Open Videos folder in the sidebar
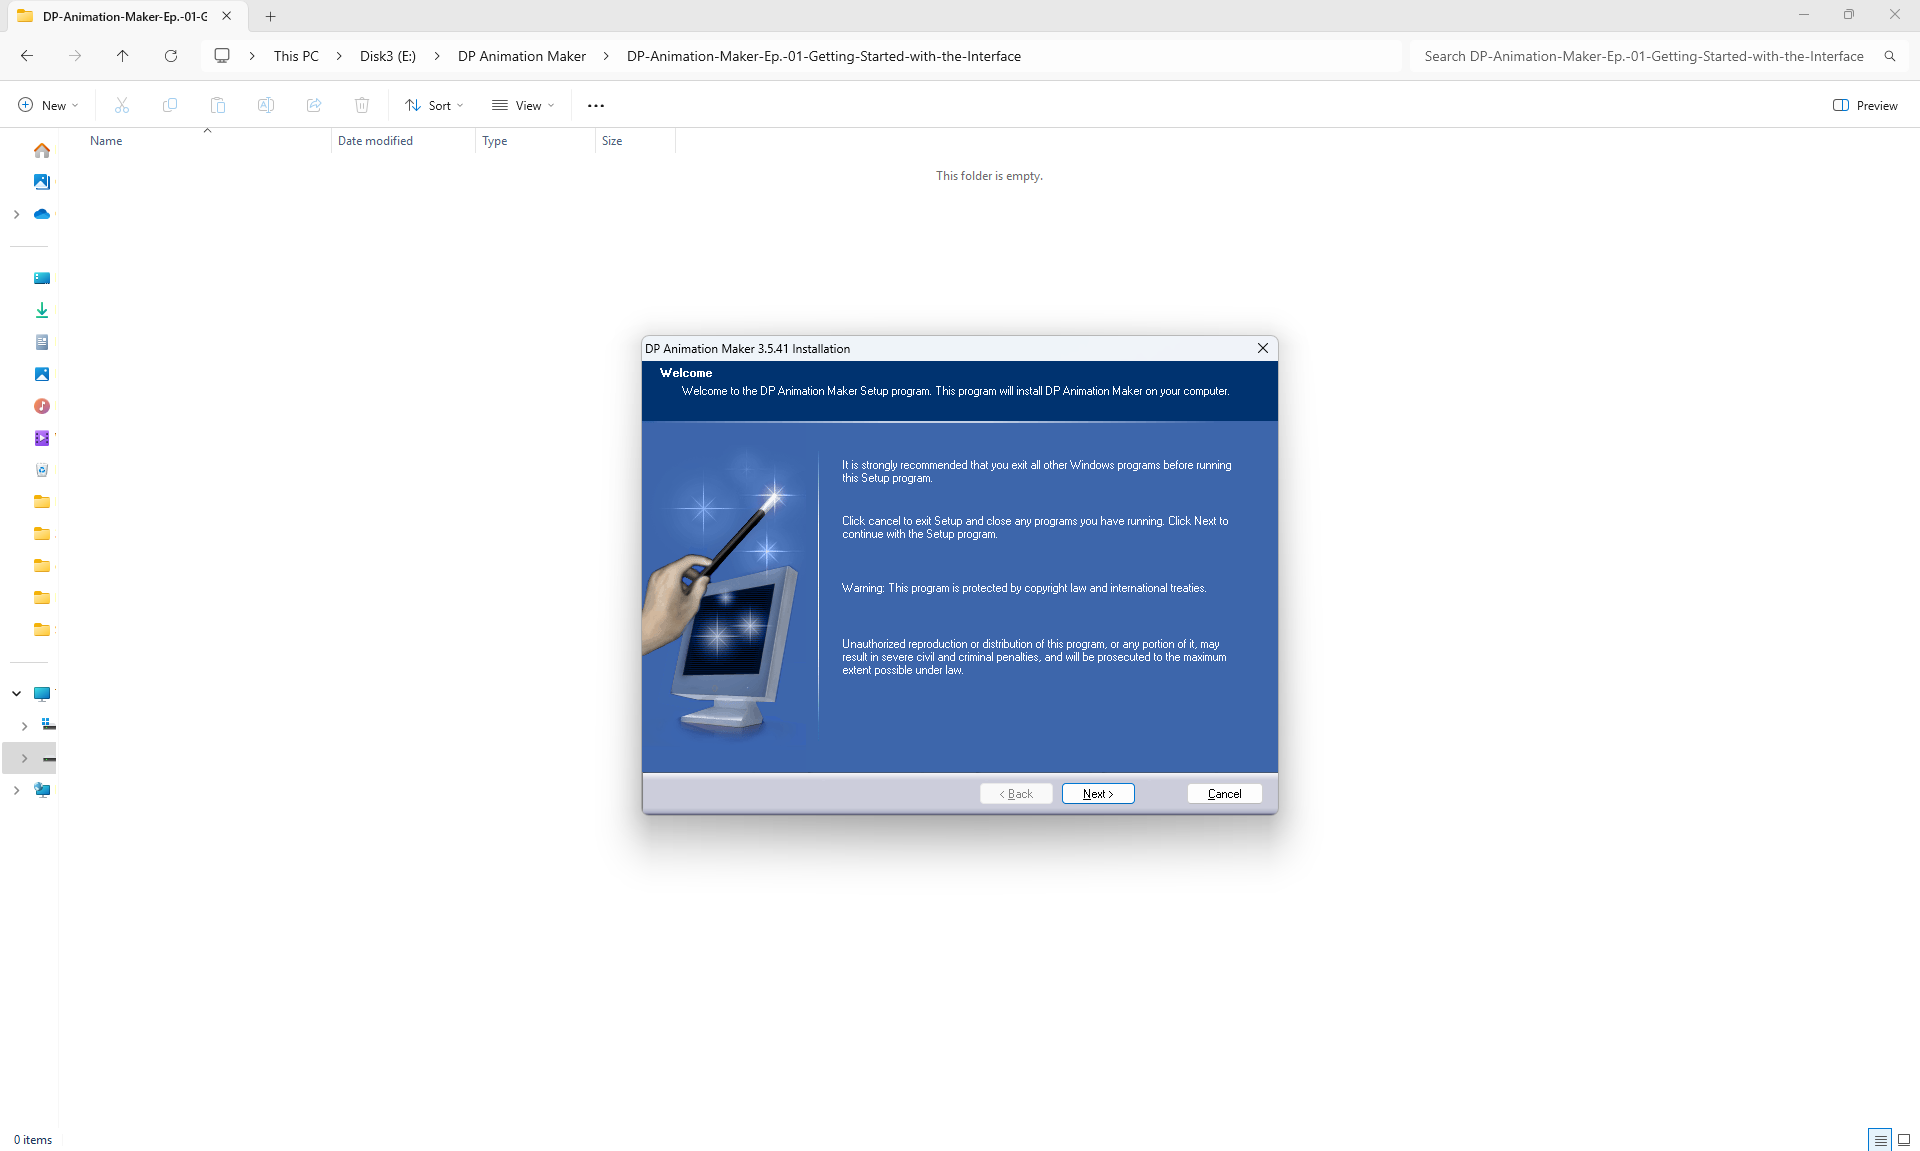Screen dimensions: 1920x1151 click(42, 438)
